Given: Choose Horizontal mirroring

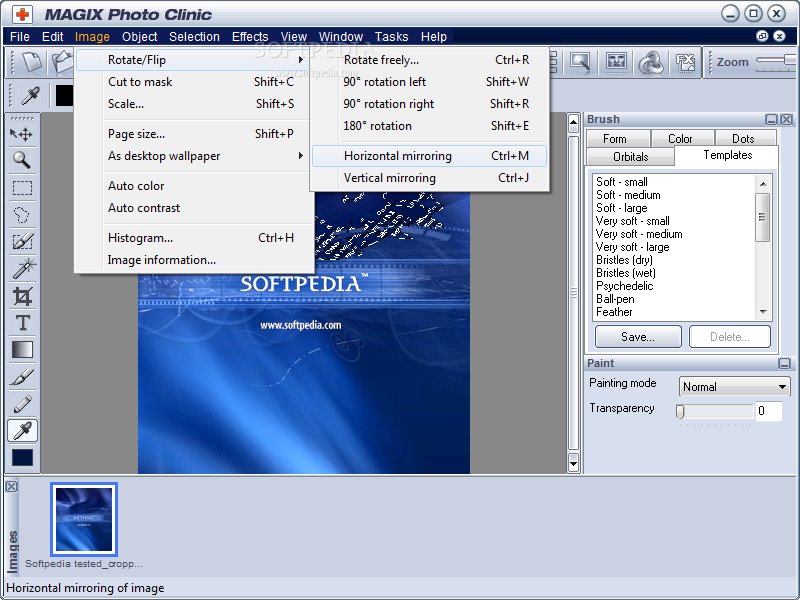Looking at the screenshot, I should point(429,156).
